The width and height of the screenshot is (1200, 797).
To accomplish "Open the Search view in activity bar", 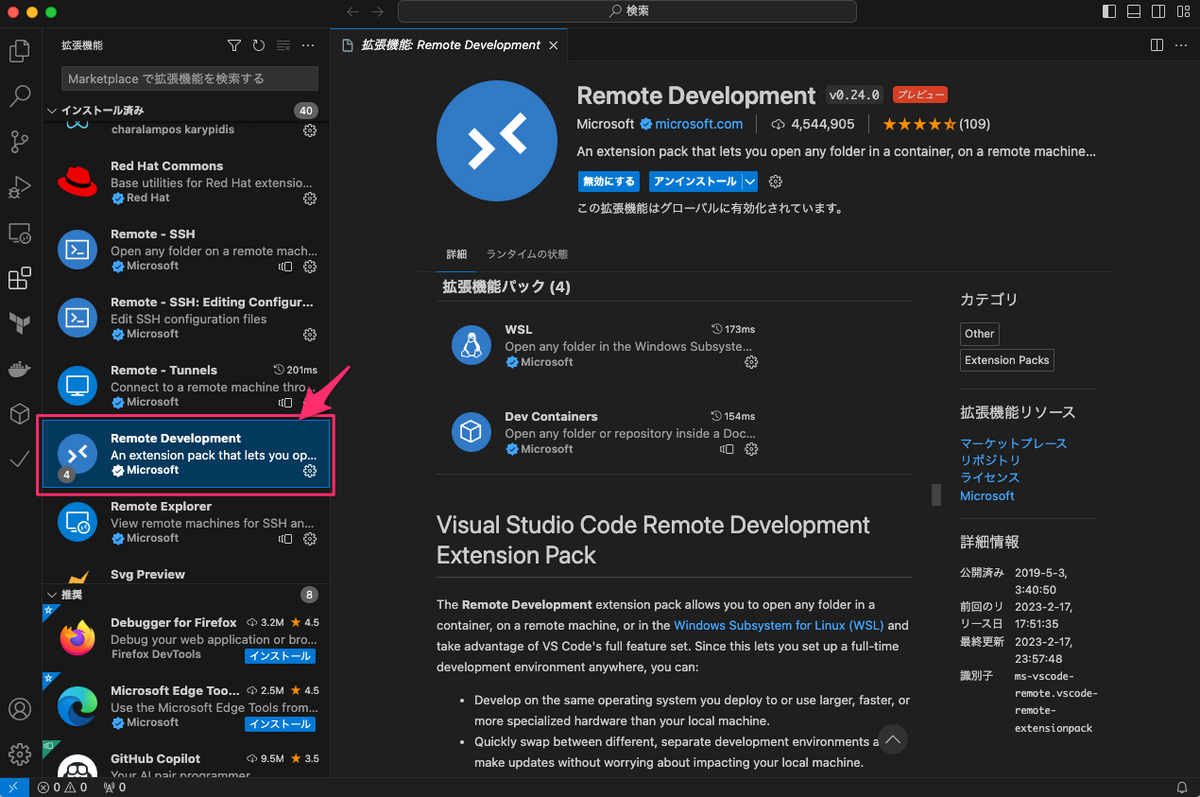I will click(x=19, y=97).
